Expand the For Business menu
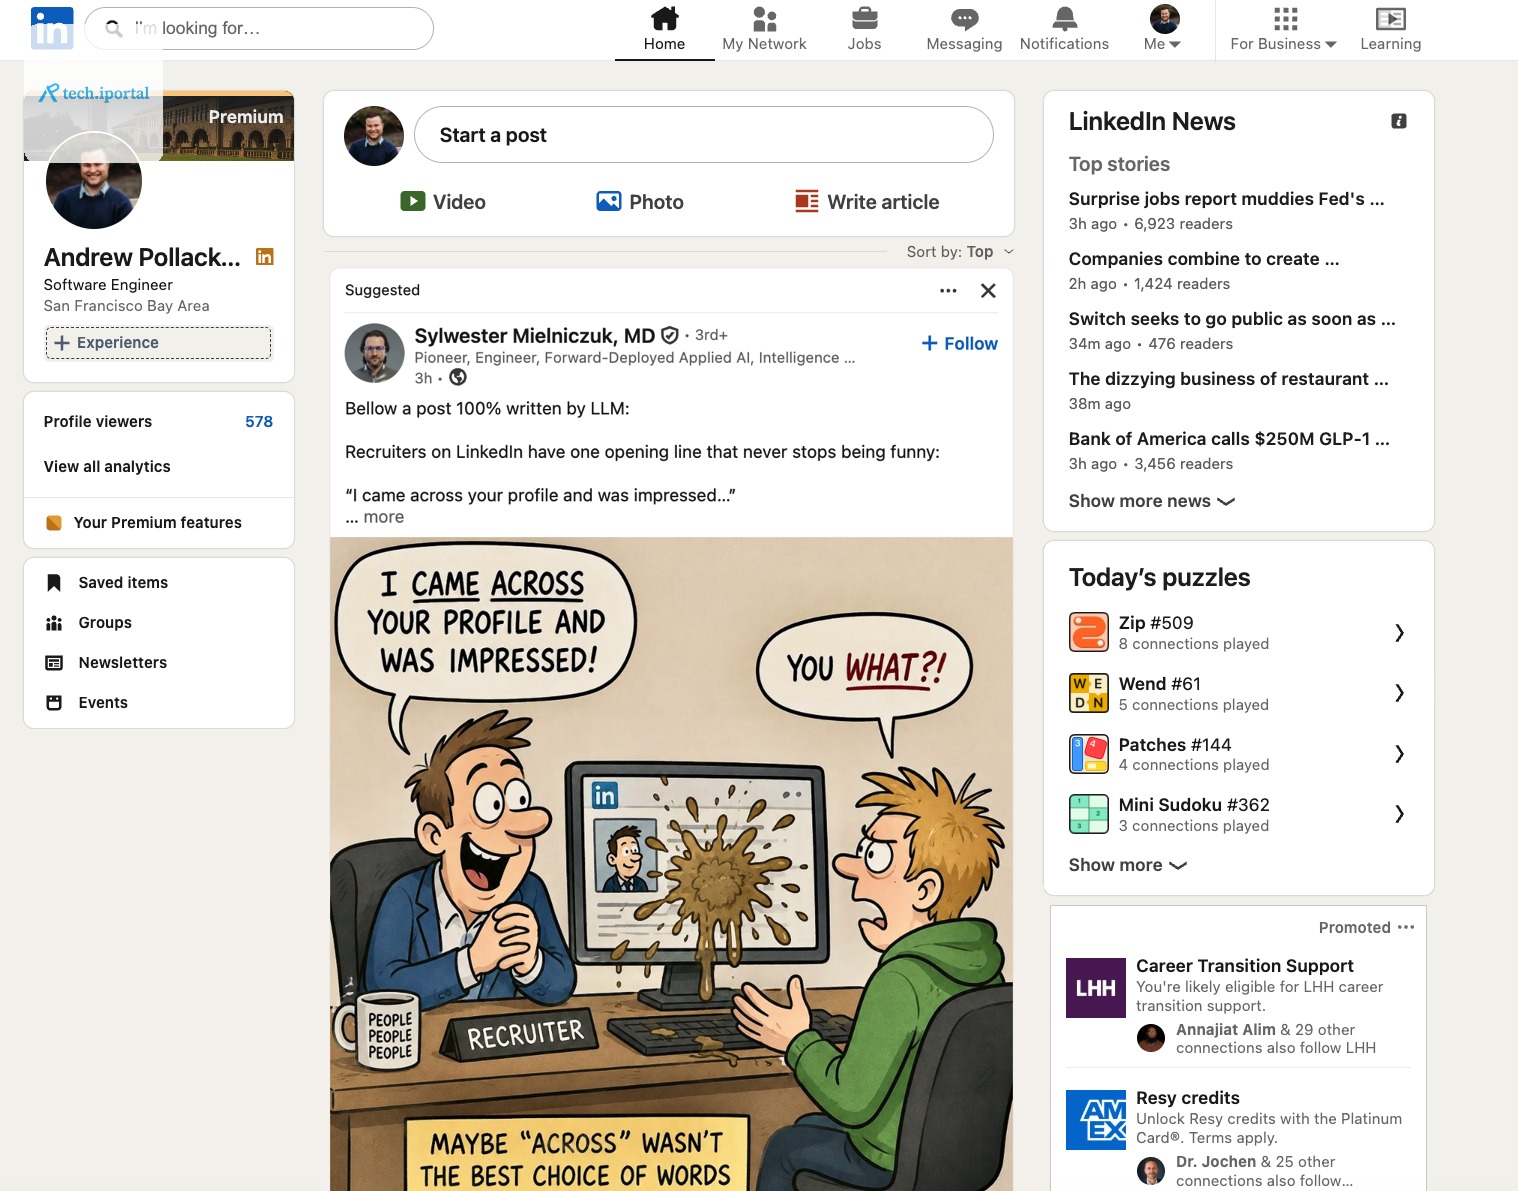The image size is (1518, 1191). (1283, 29)
